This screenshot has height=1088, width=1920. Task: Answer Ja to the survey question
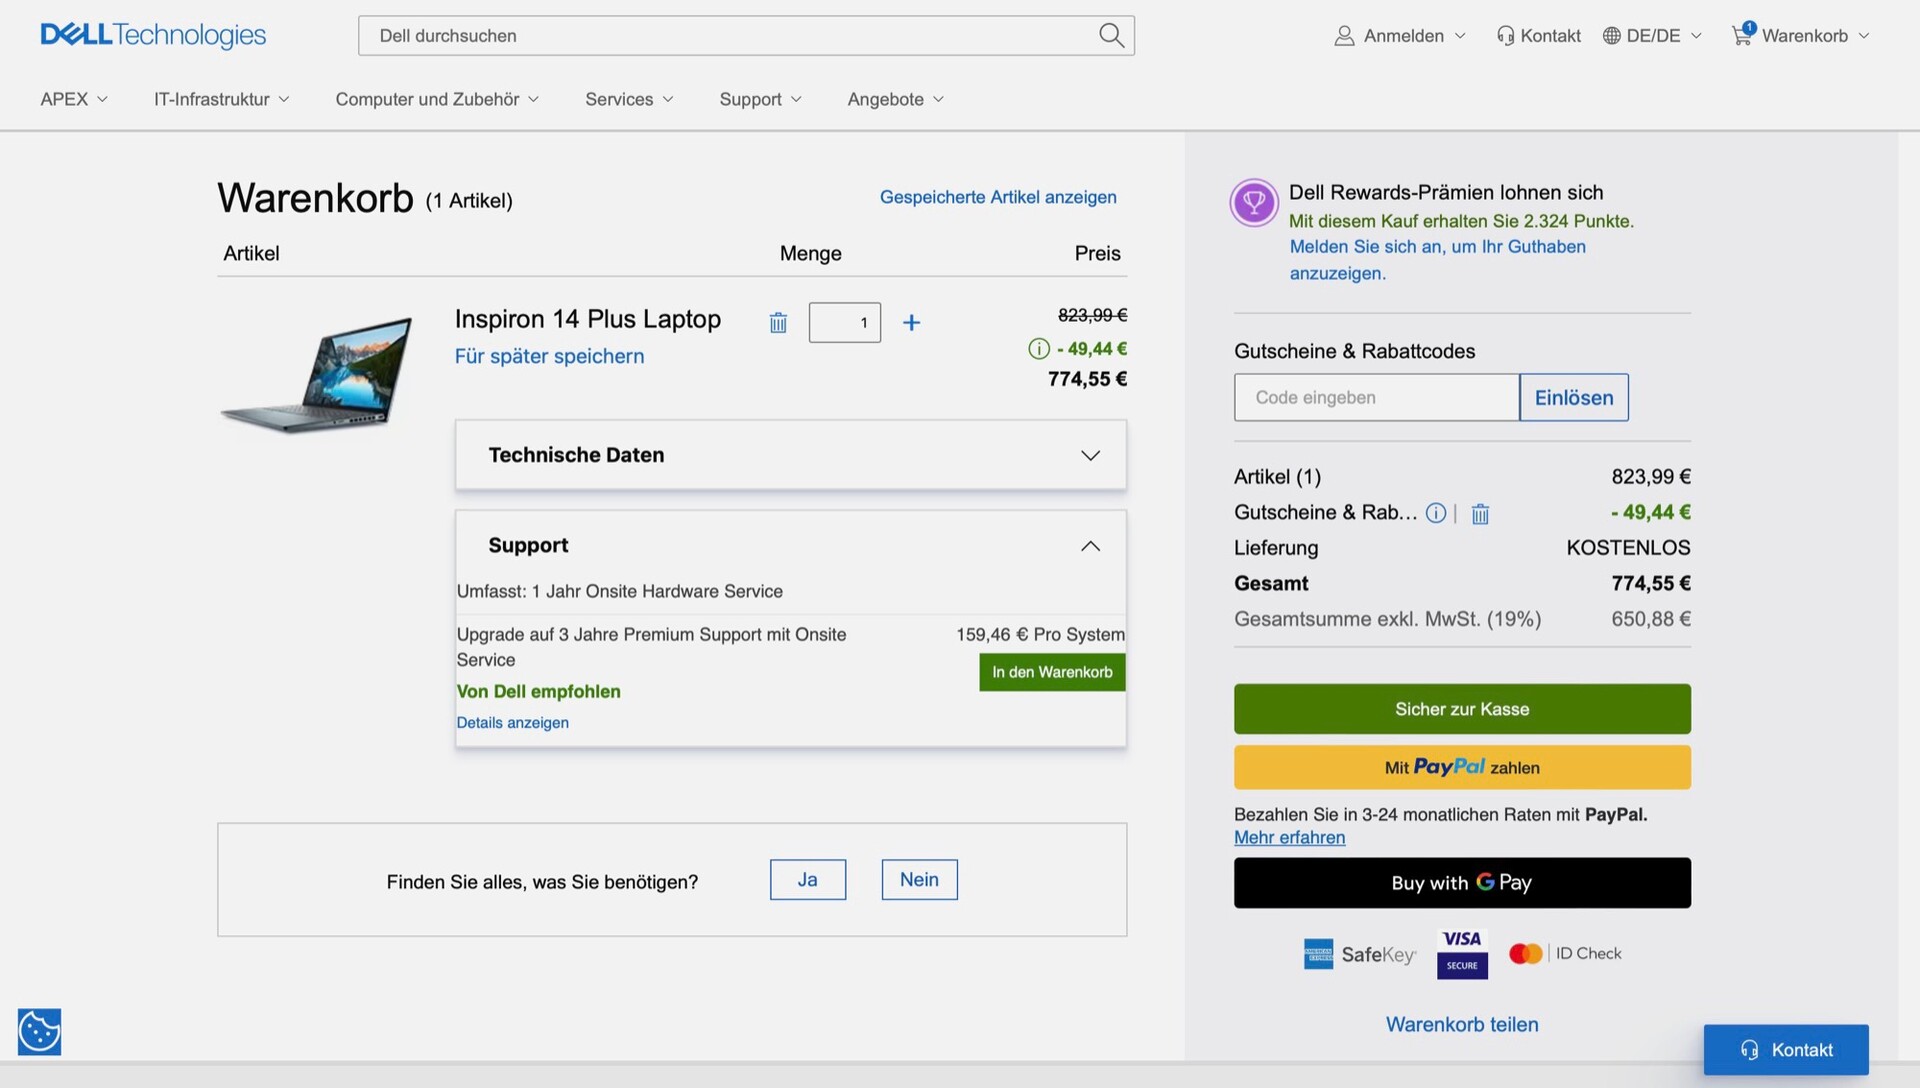click(807, 880)
